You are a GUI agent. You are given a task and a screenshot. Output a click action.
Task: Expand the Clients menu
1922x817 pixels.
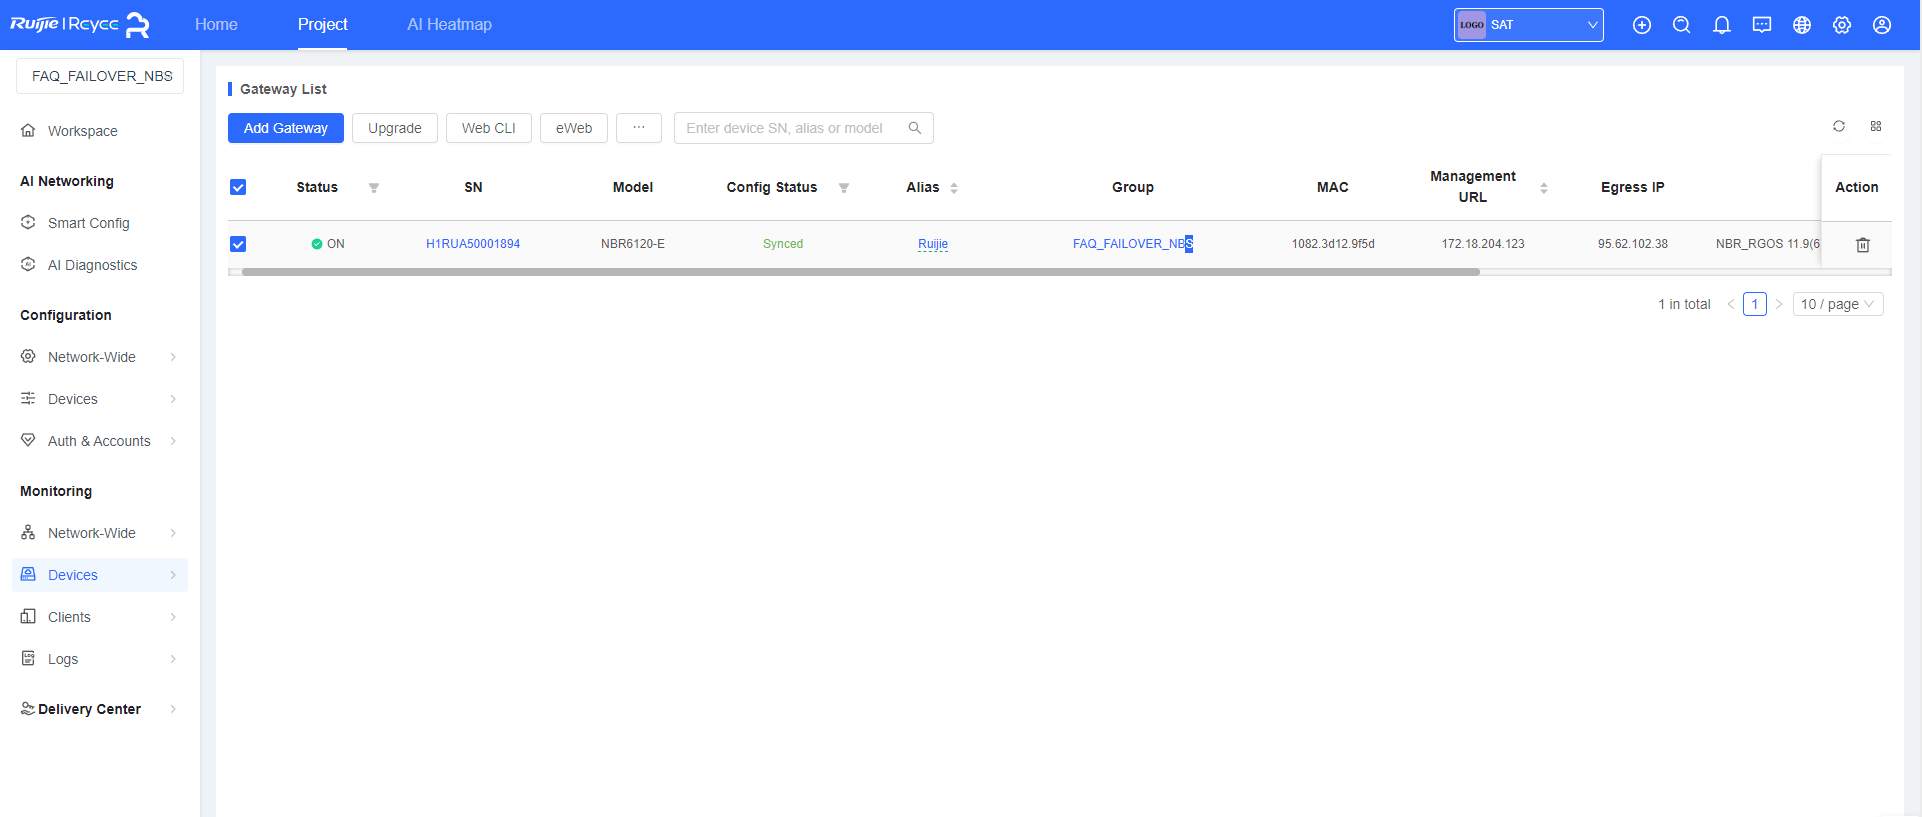(100, 617)
